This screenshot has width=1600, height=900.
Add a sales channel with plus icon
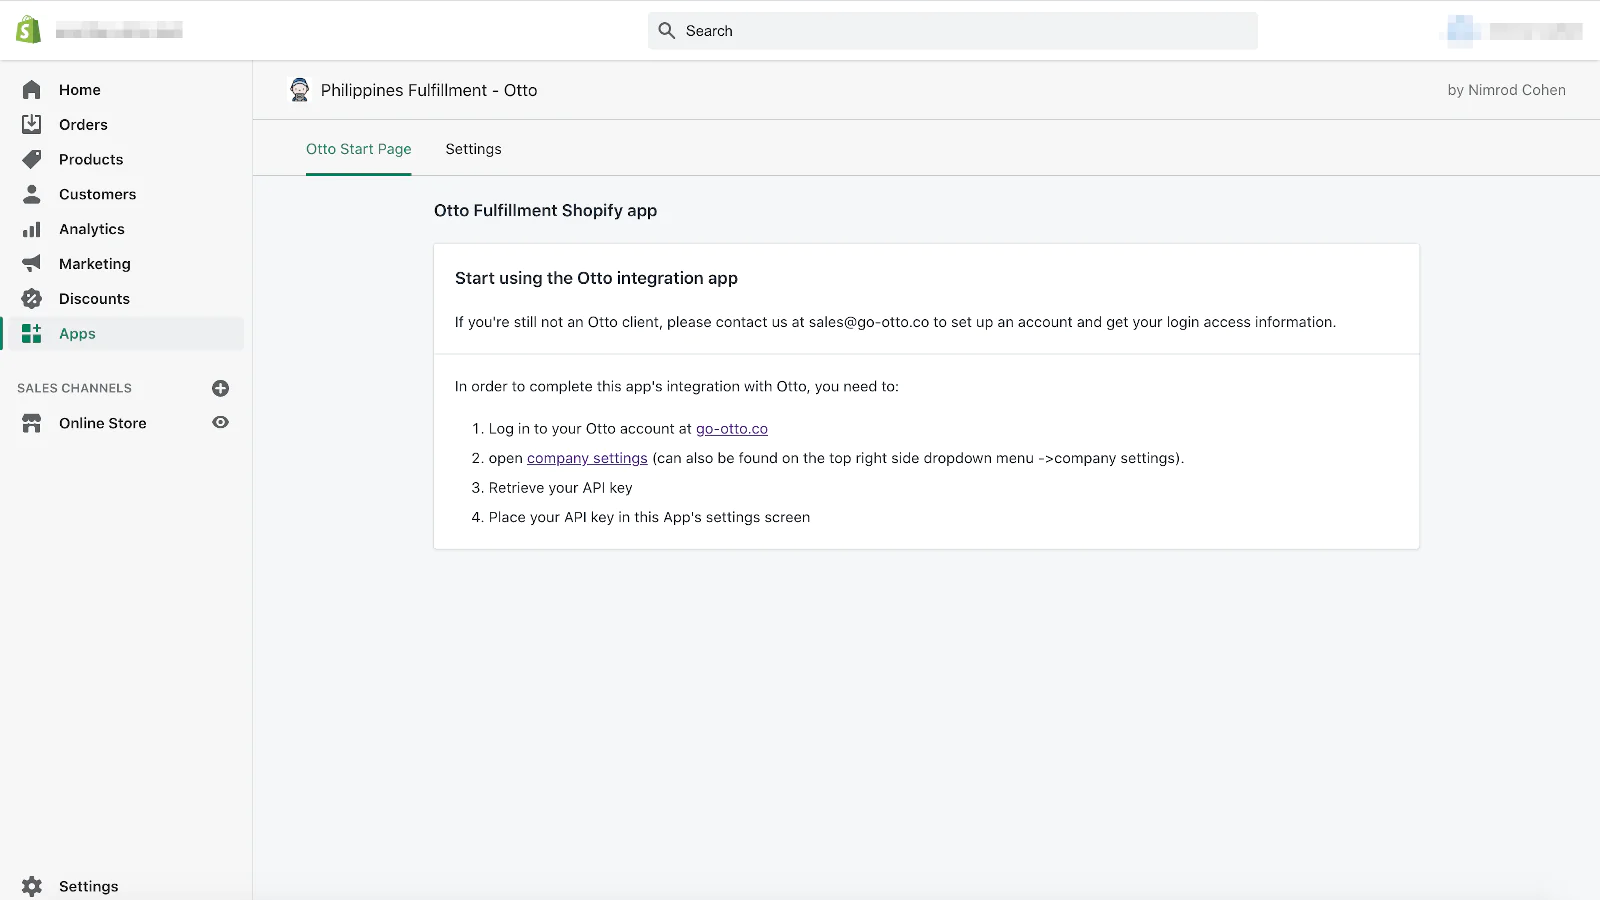pos(221,388)
